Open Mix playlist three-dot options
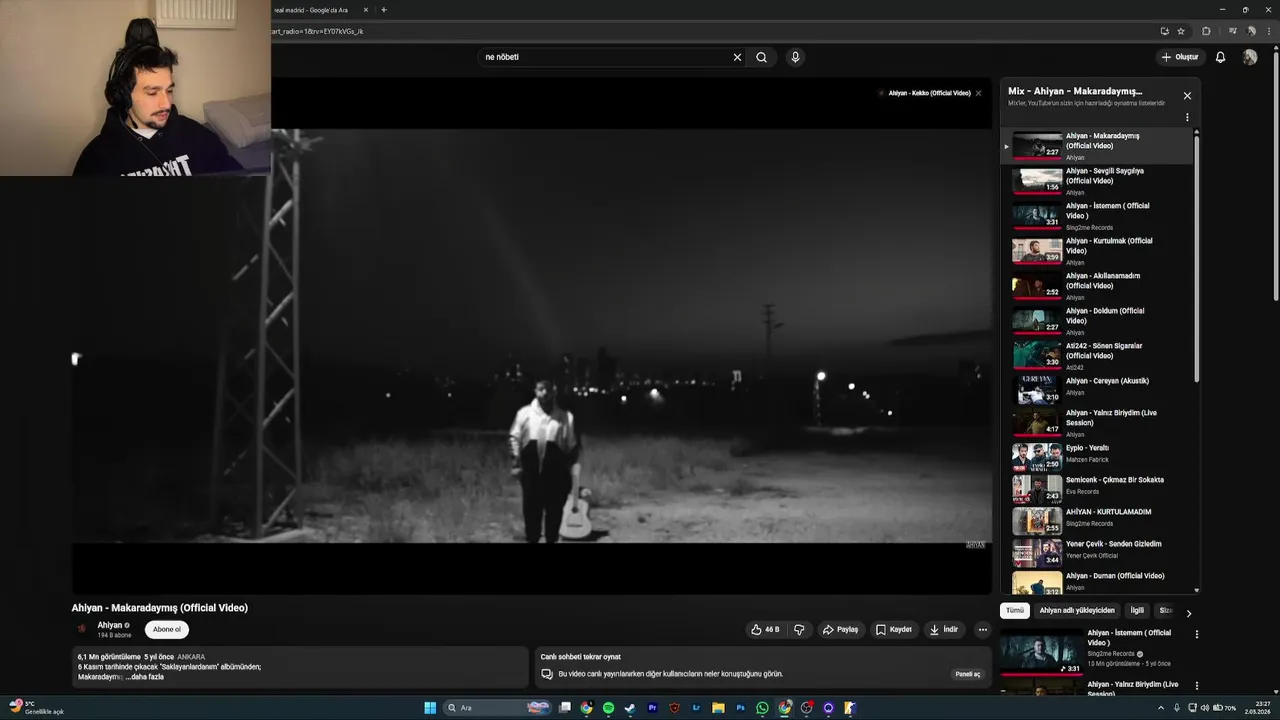 pos(1187,117)
